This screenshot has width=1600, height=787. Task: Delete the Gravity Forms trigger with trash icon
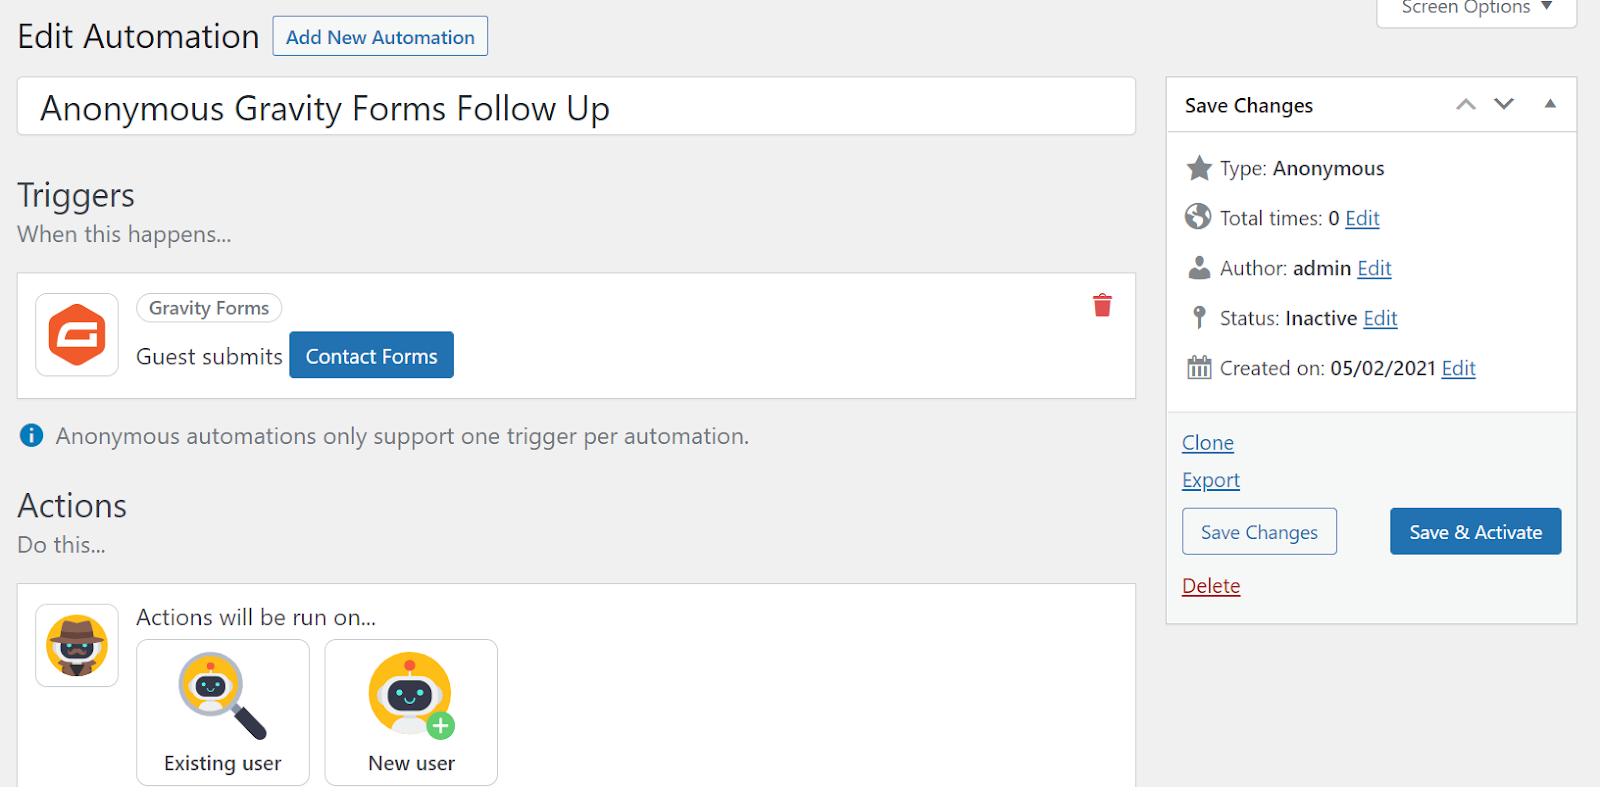coord(1102,305)
